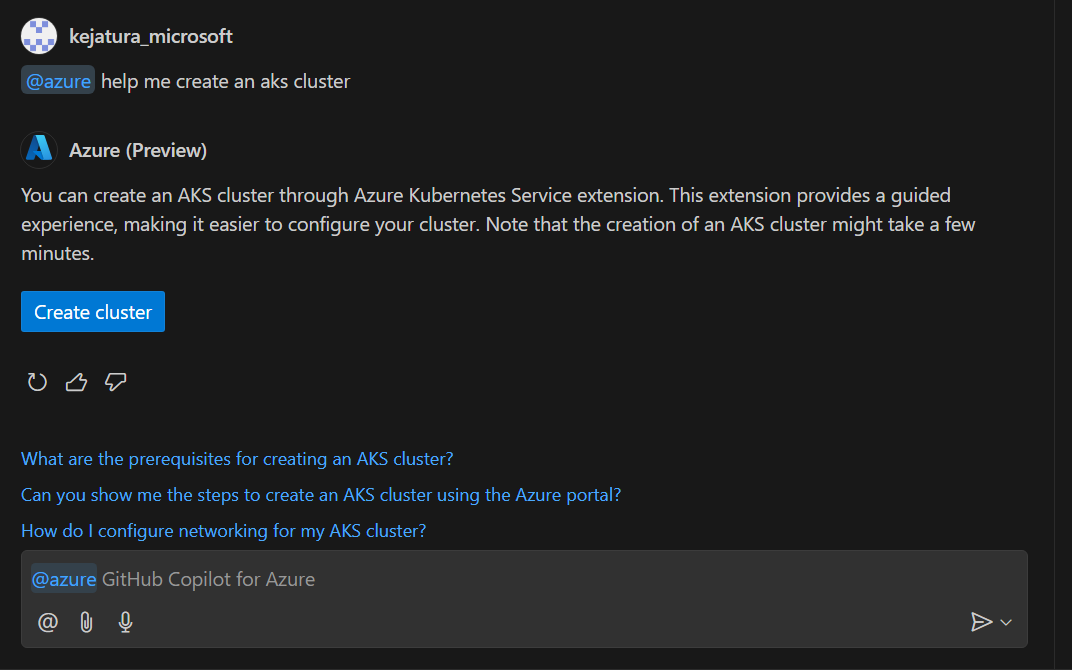Click the response paragraph about Azure Kubernetes Service

click(x=498, y=224)
